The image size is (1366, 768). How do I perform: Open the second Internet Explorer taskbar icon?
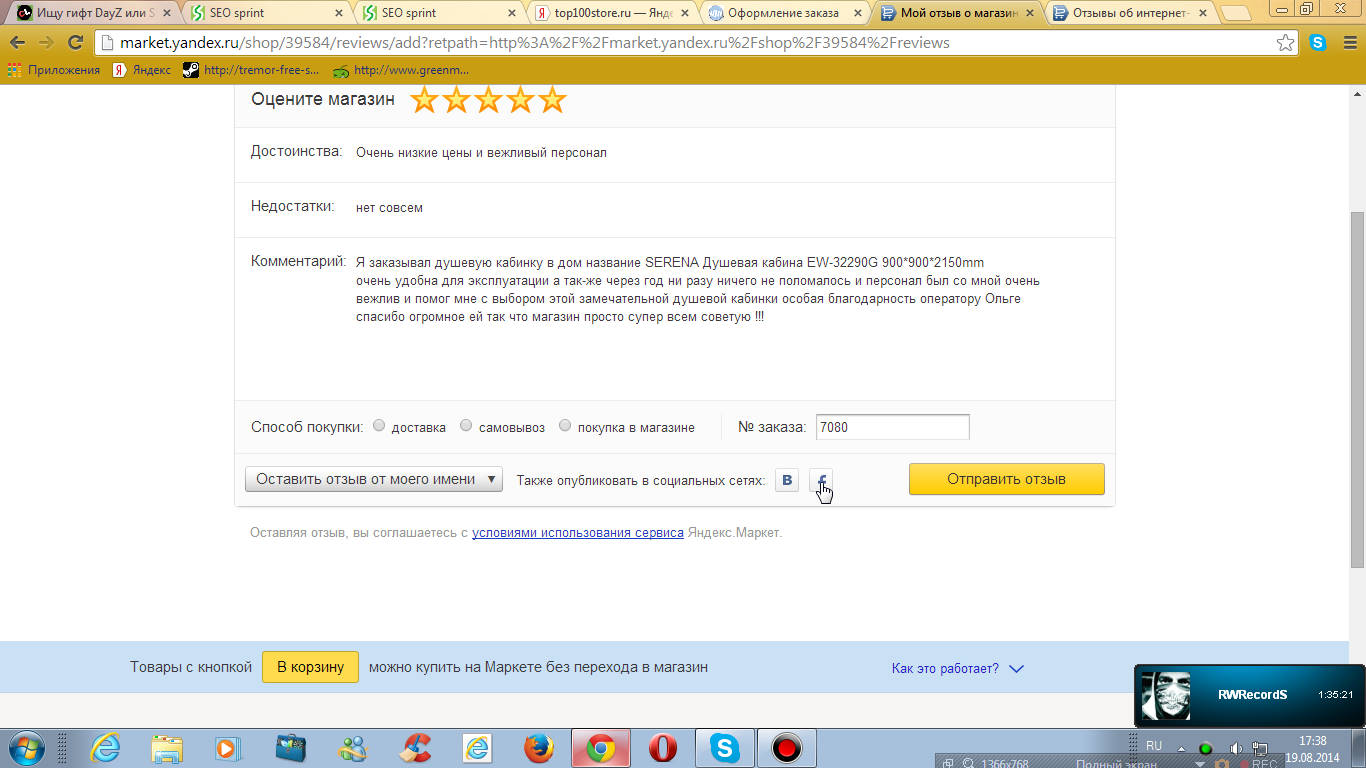[477, 748]
